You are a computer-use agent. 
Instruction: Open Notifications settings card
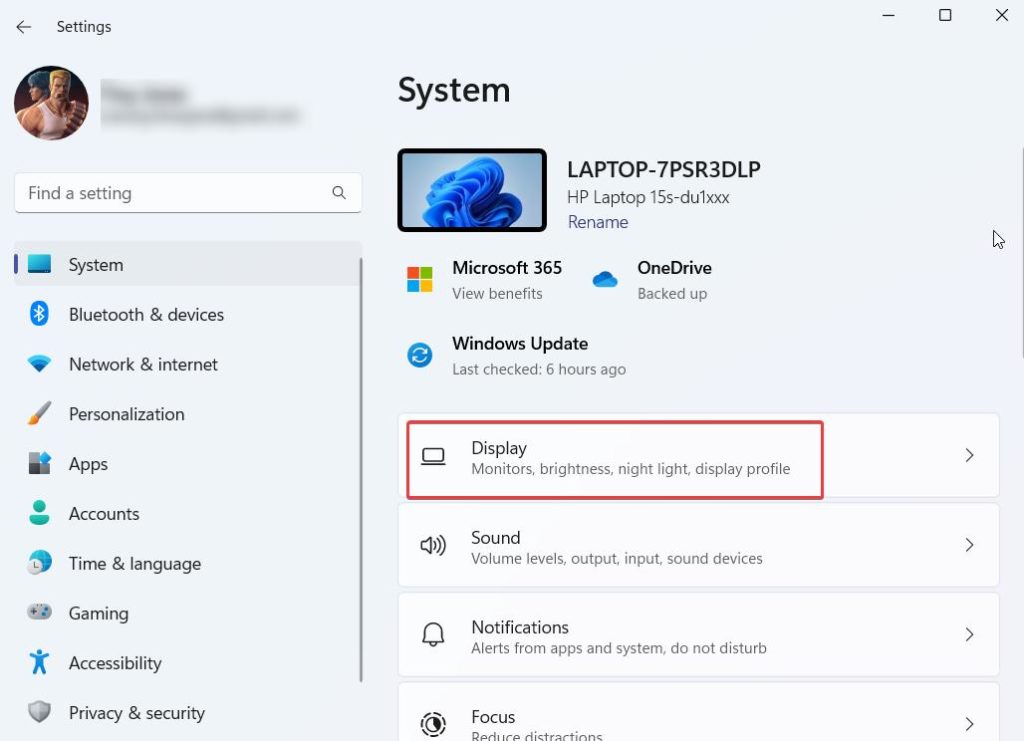point(698,635)
